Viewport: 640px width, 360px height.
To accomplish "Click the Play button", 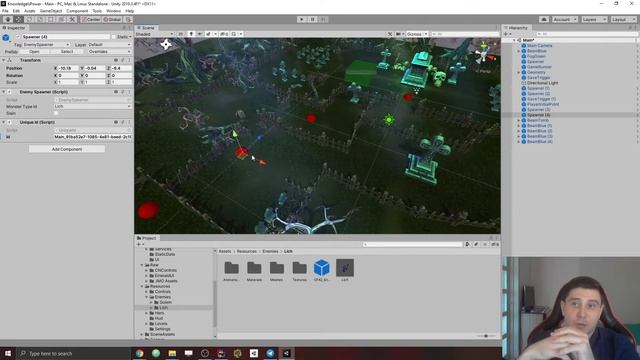I will 302,19.
